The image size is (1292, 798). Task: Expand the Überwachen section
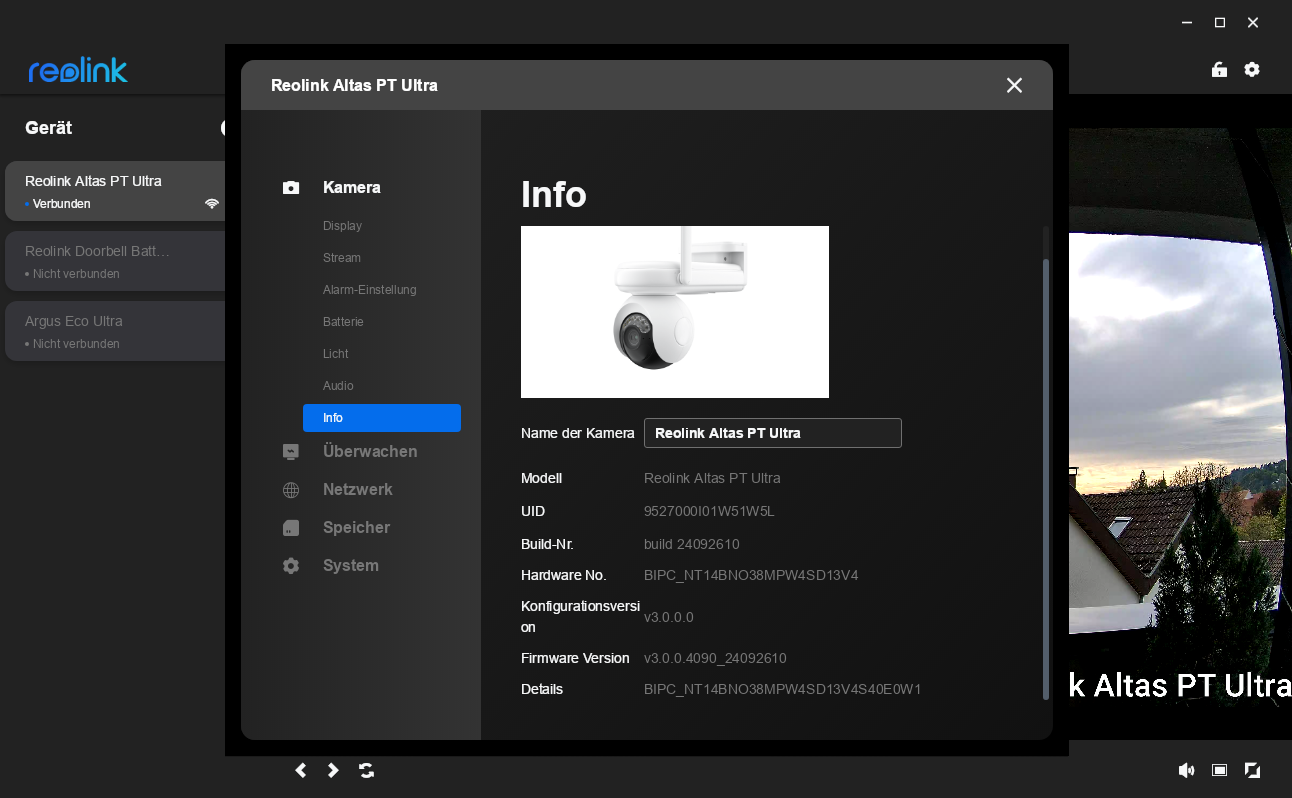pos(369,452)
